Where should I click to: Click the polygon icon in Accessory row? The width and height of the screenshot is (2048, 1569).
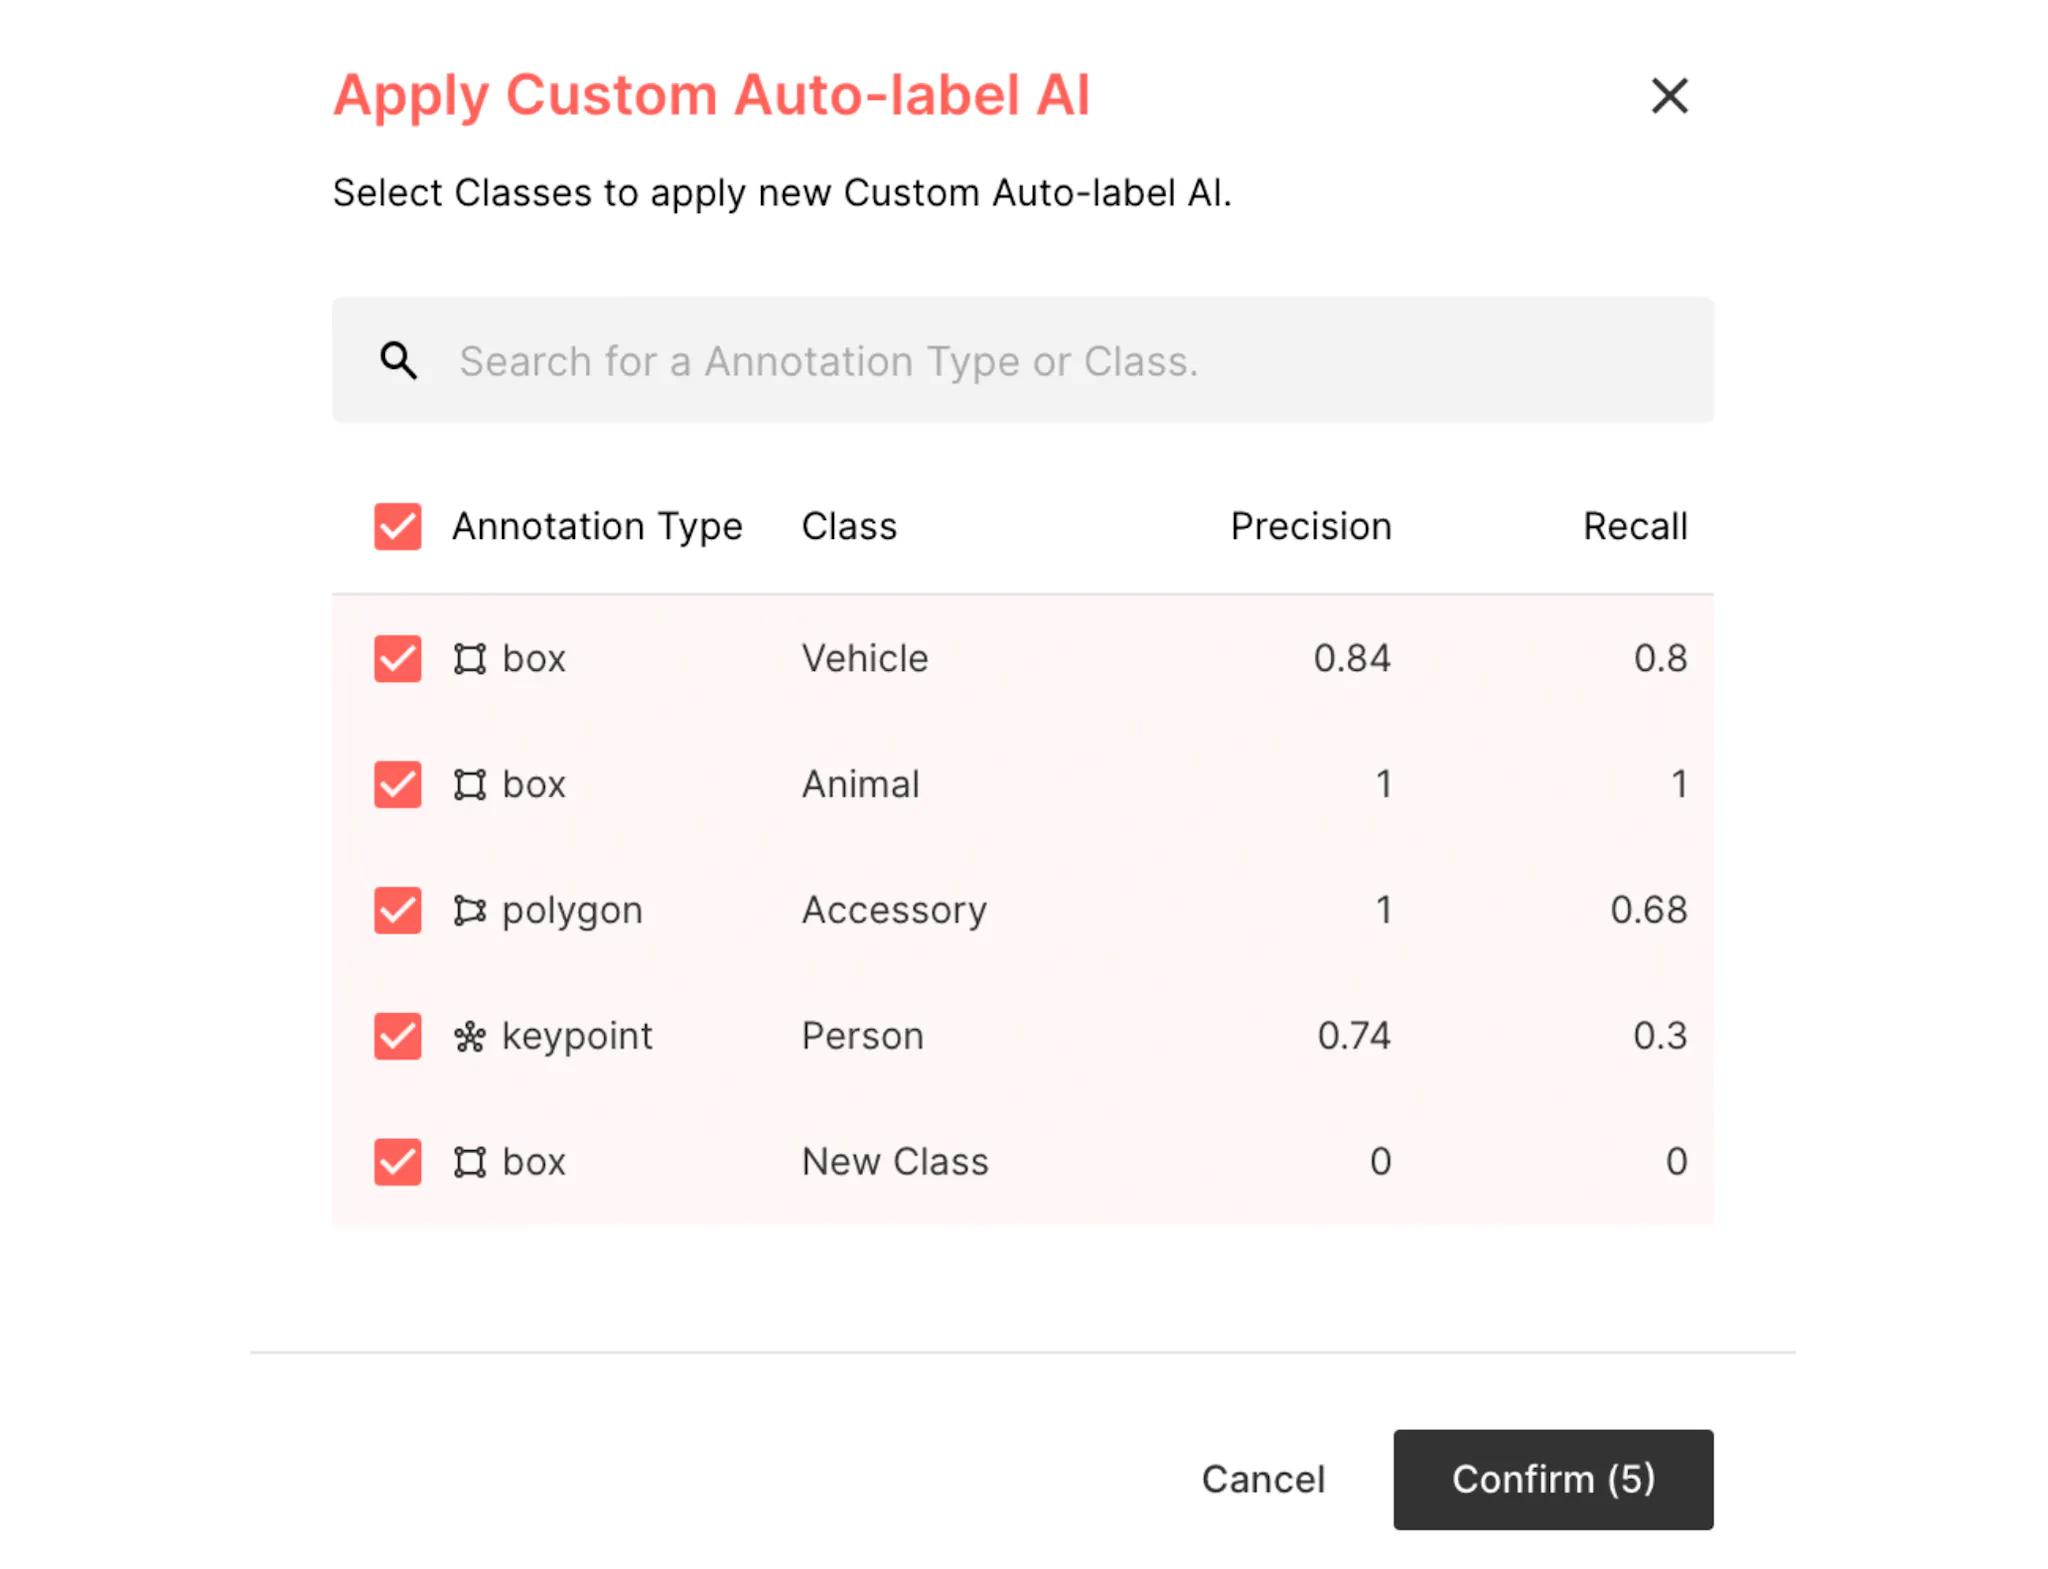pos(470,910)
